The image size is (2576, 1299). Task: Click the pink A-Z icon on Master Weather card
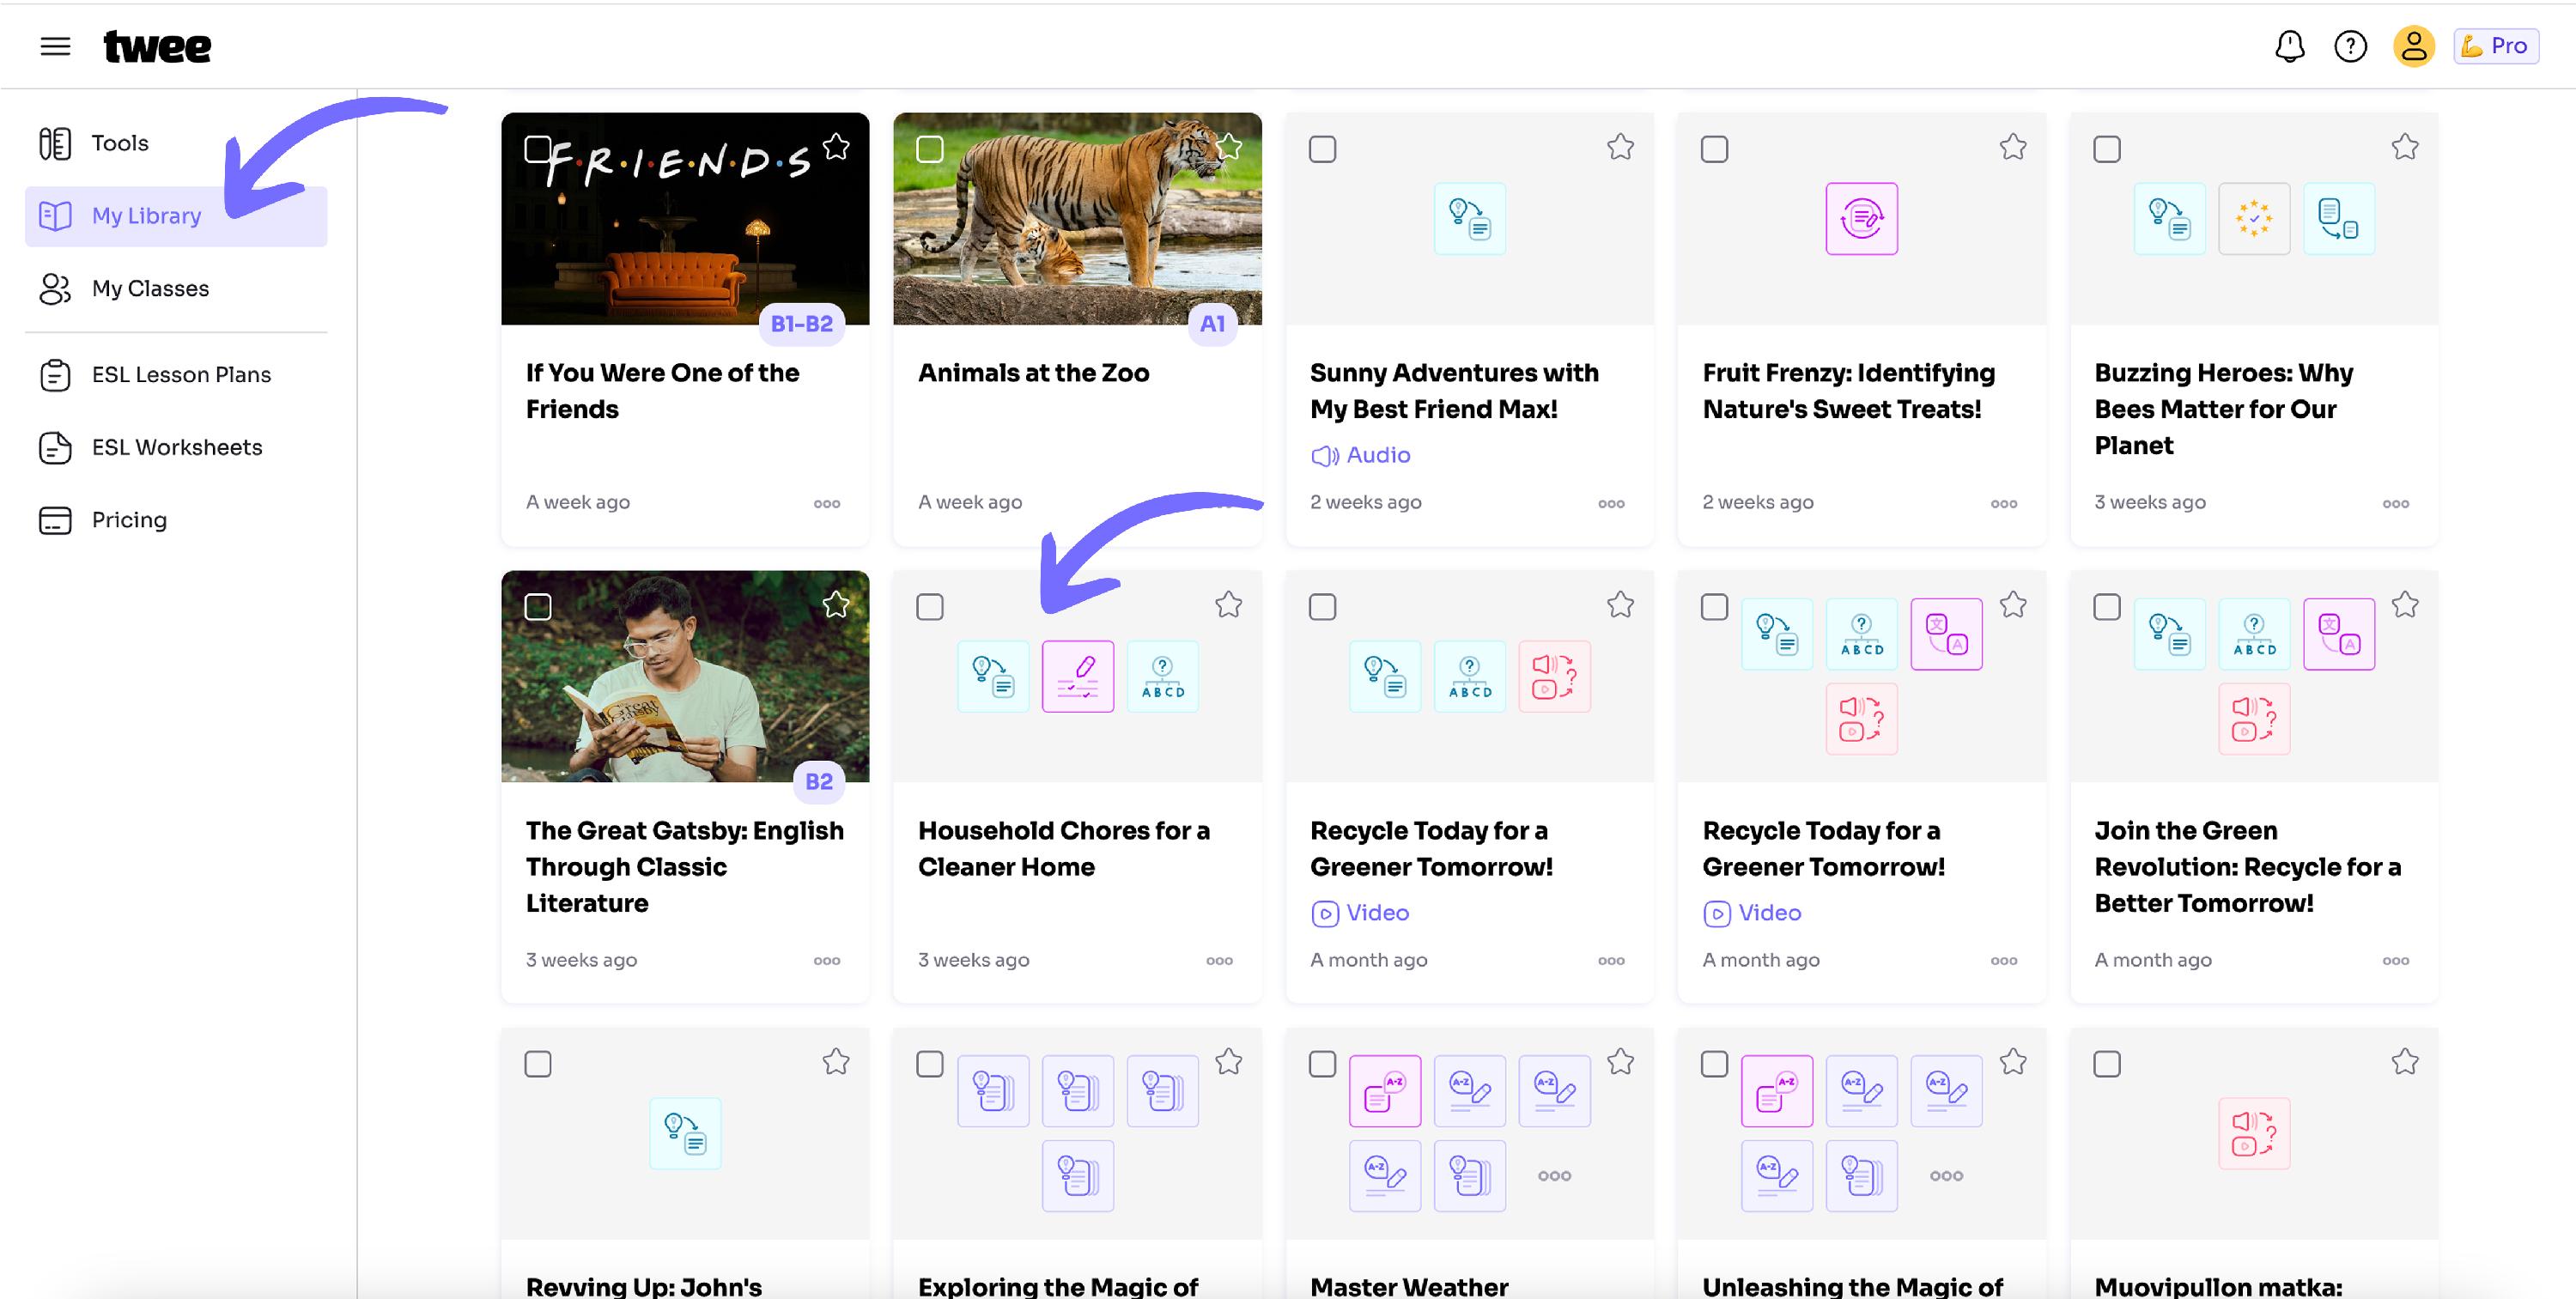point(1385,1091)
